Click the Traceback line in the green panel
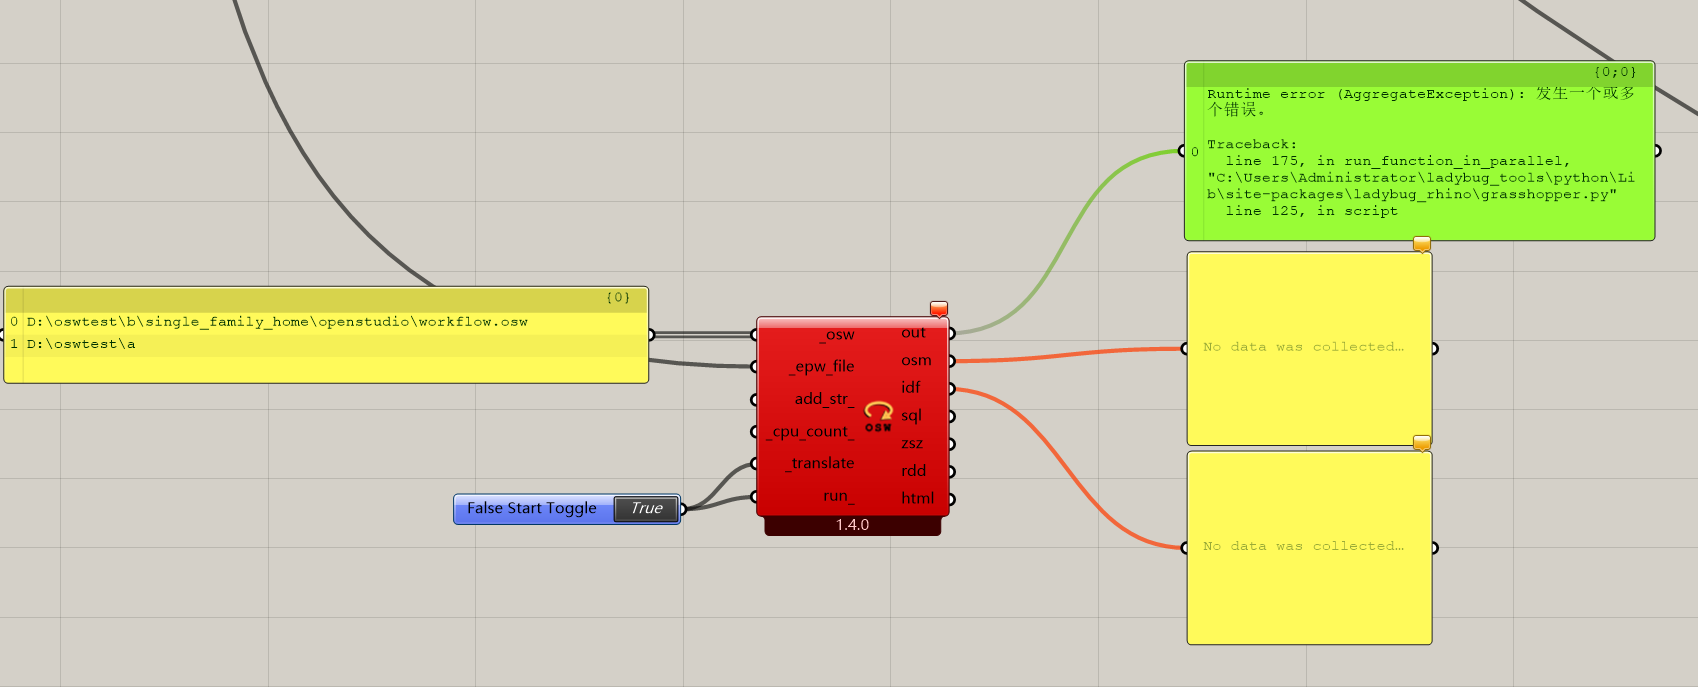 coord(1251,144)
